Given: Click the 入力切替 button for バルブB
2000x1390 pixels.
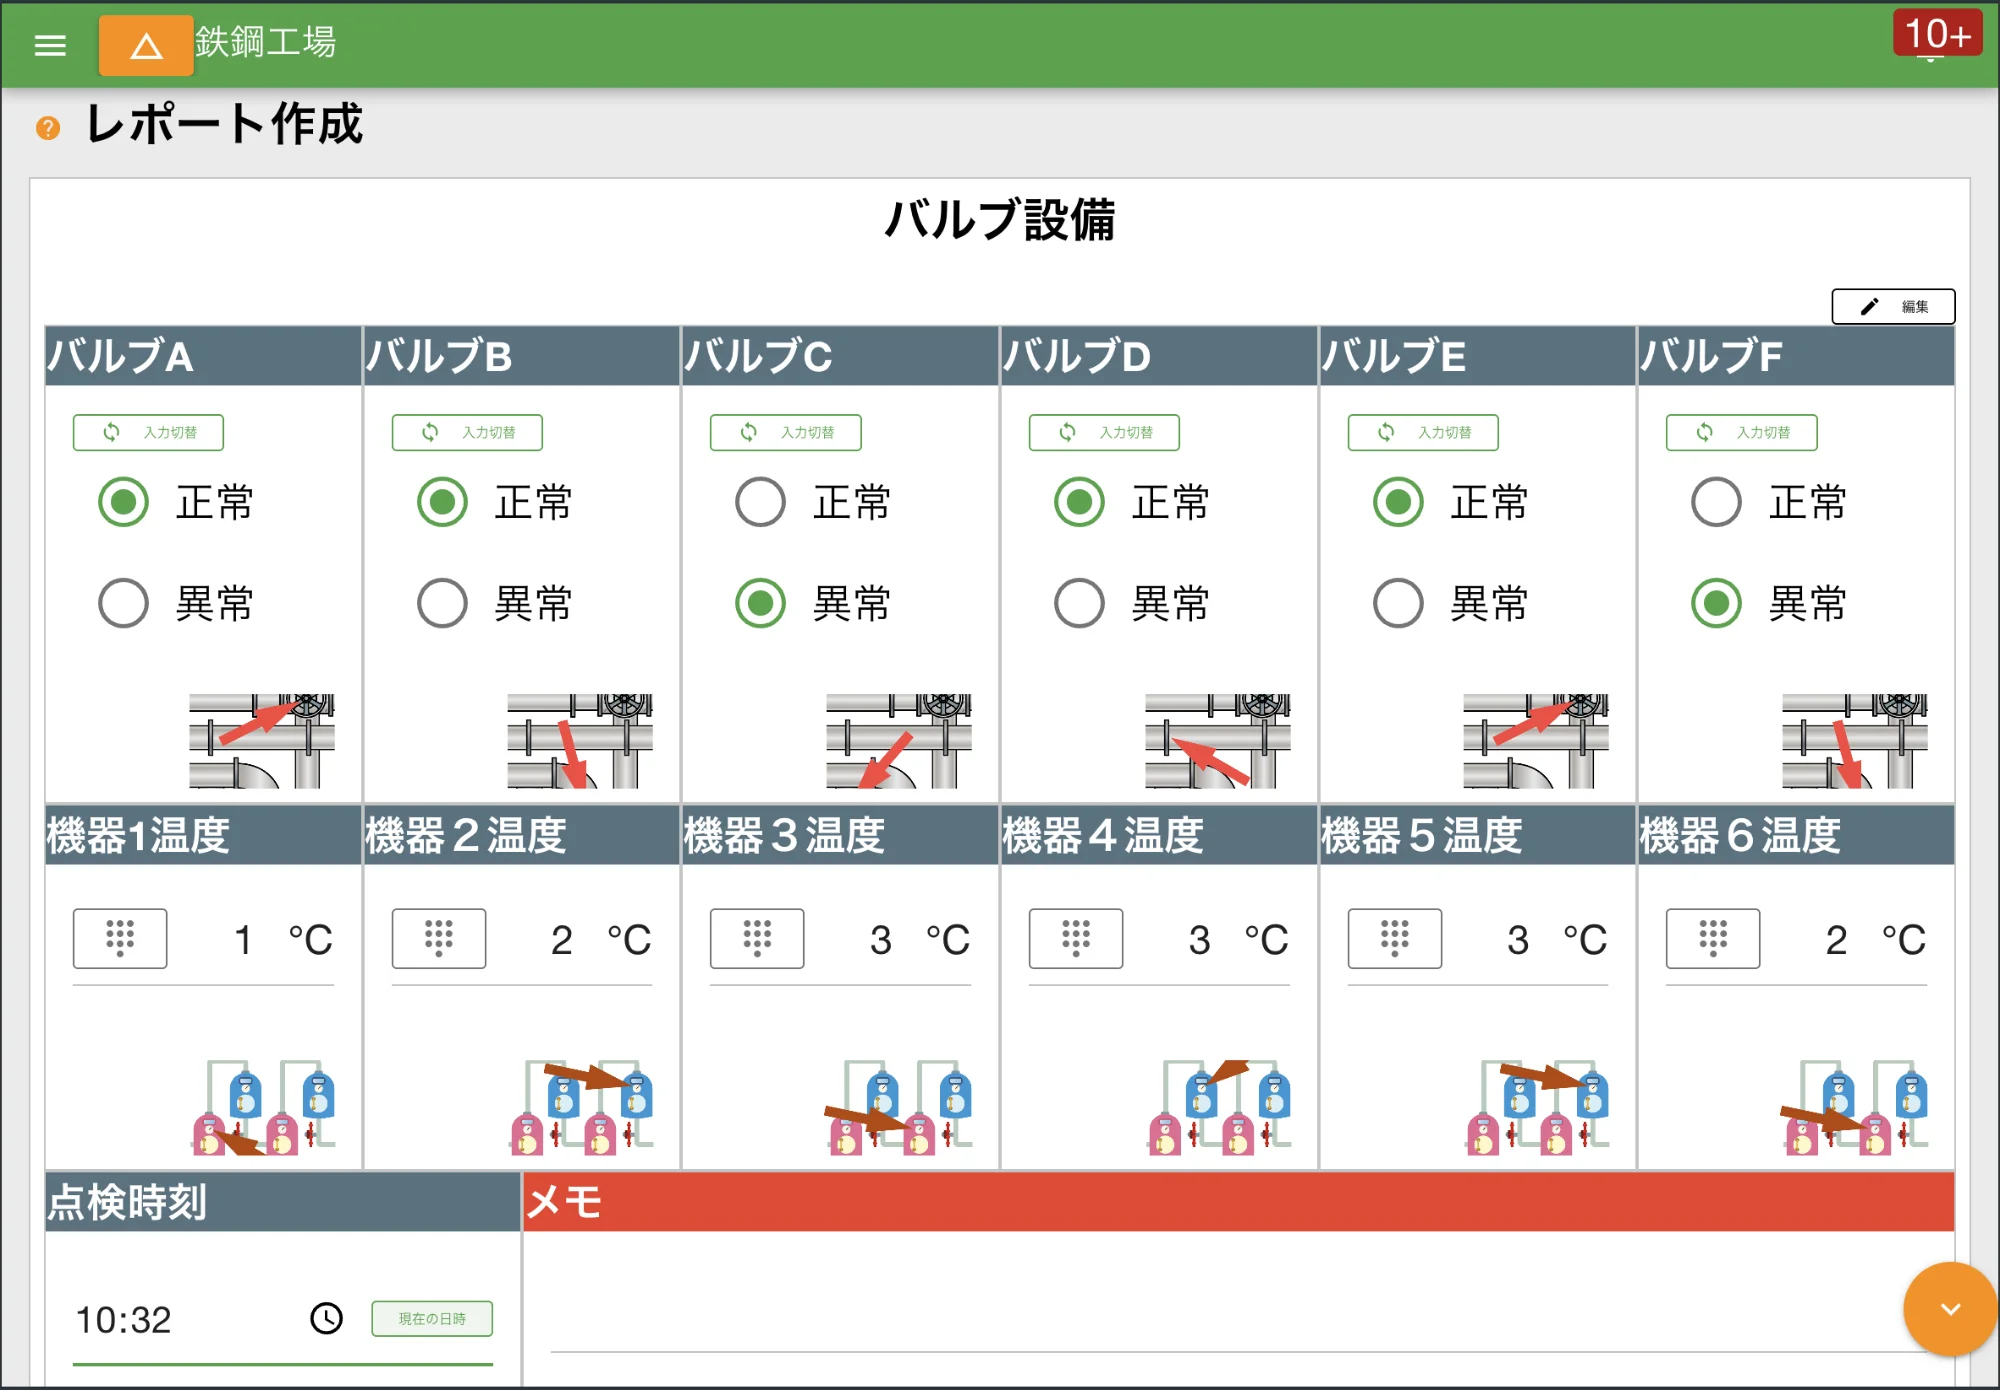Looking at the screenshot, I should (466, 432).
